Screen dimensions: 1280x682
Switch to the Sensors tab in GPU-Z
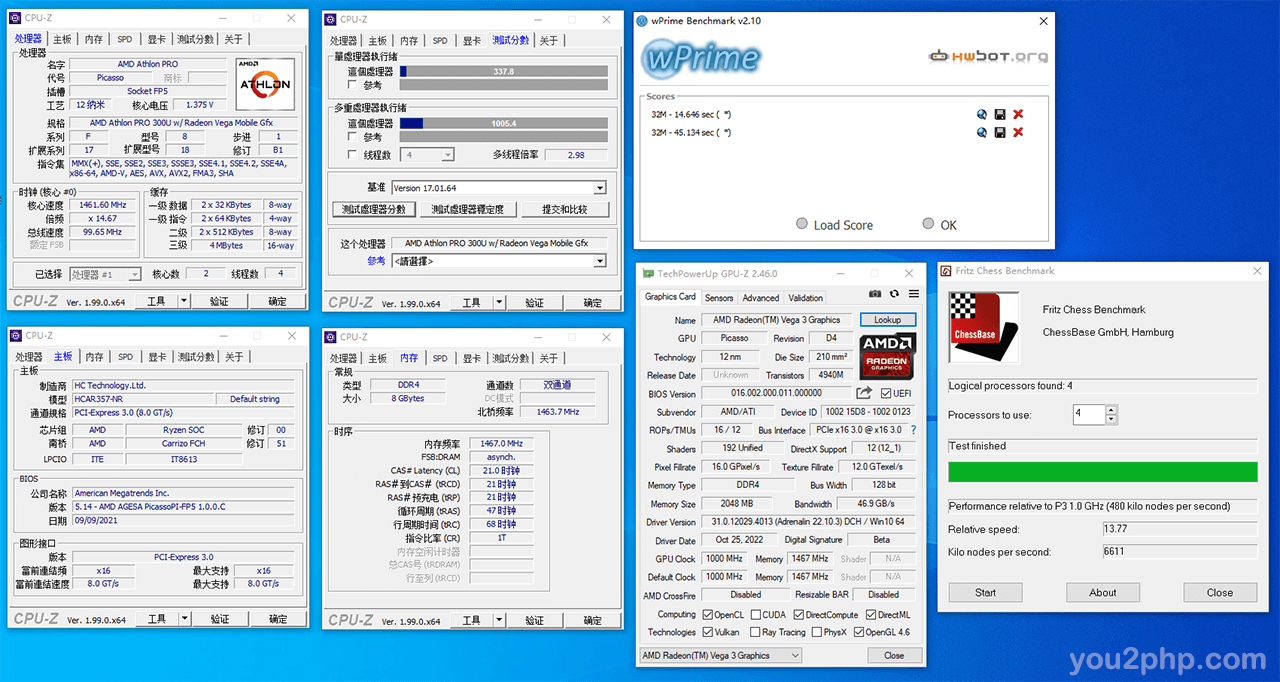(719, 297)
